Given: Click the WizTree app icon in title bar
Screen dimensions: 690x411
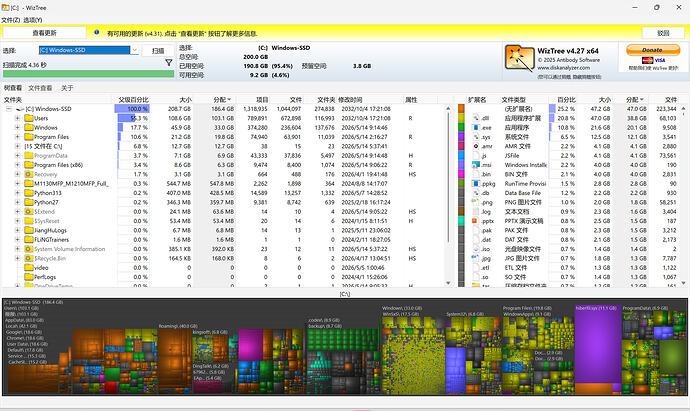Looking at the screenshot, I should pyautogui.click(x=5, y=7).
